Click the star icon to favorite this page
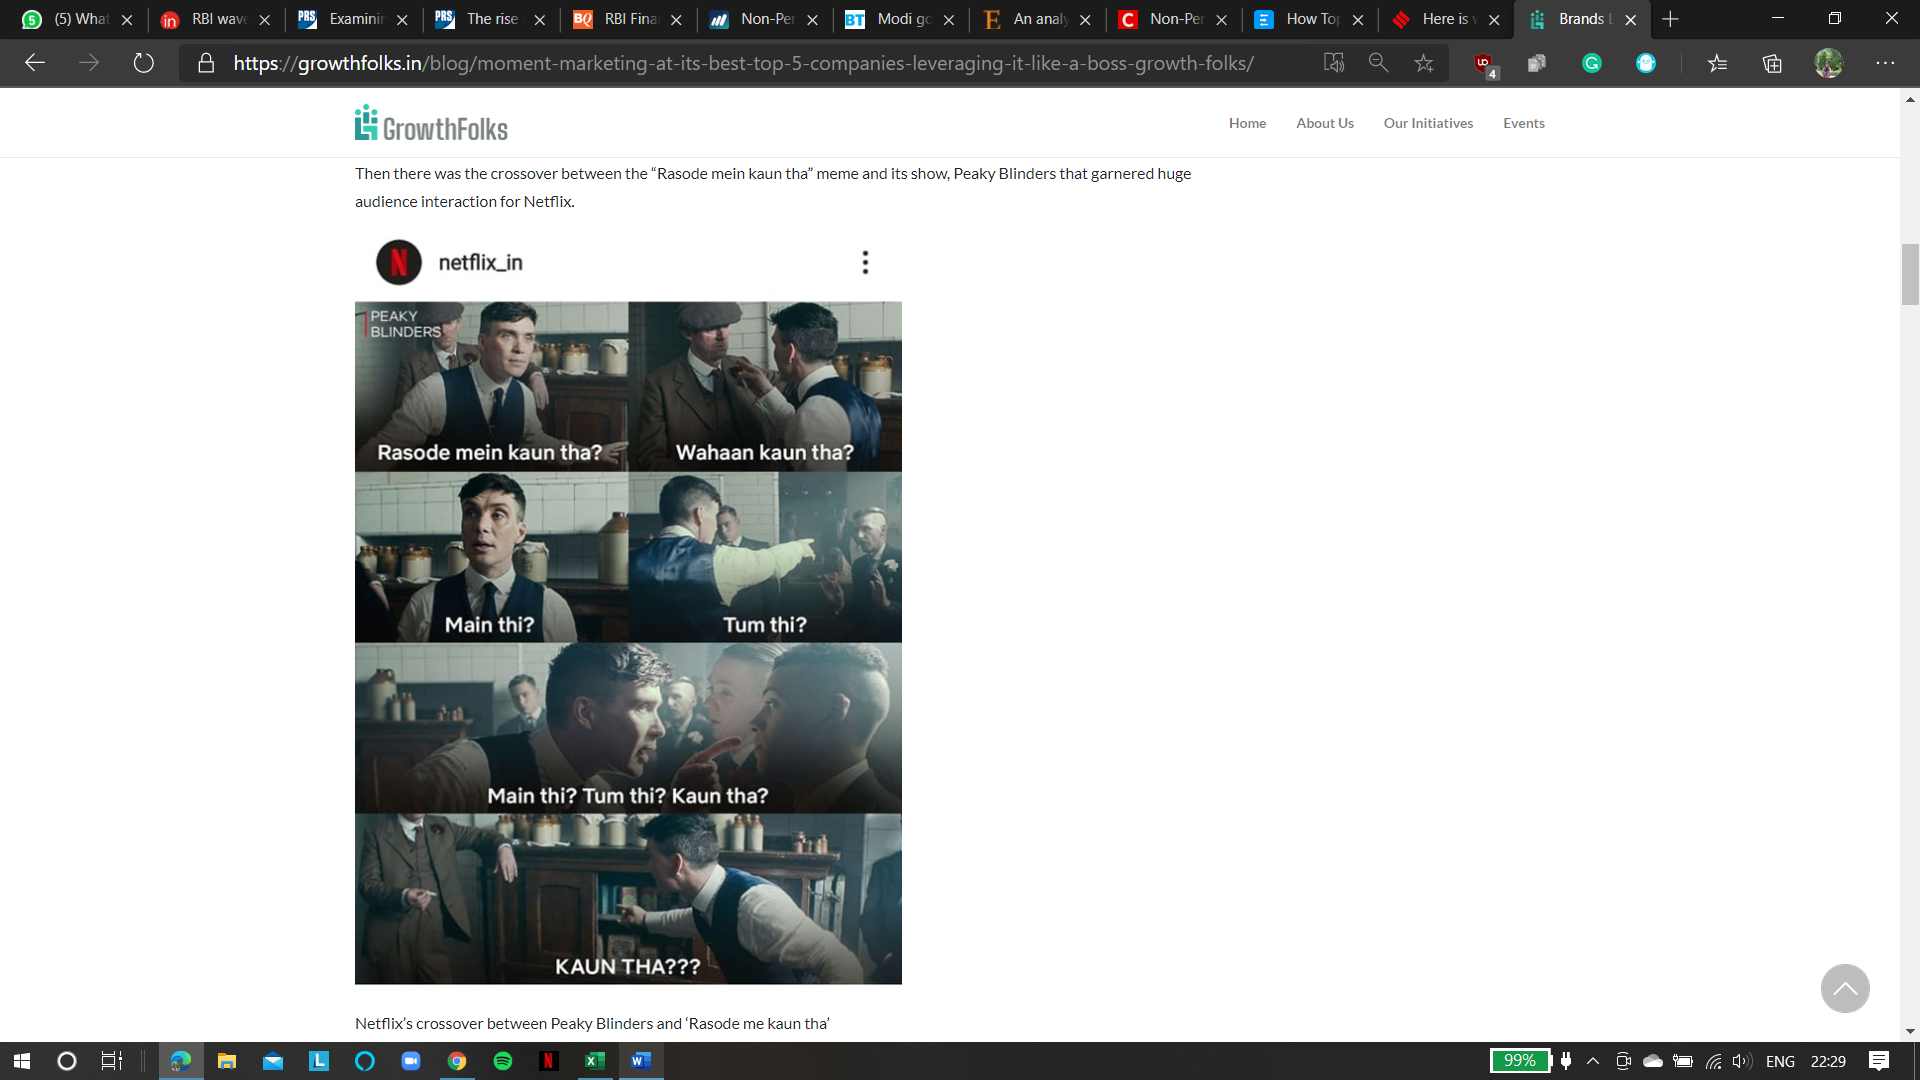This screenshot has height=1080, width=1920. point(1424,63)
